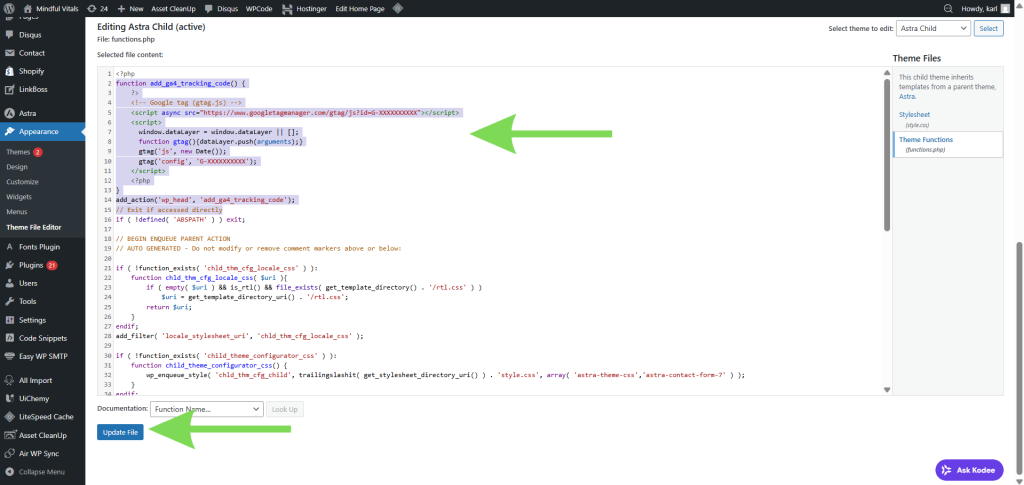The height and width of the screenshot is (485, 1024).
Task: Open the Widgets submenu item
Action: [x=19, y=196]
